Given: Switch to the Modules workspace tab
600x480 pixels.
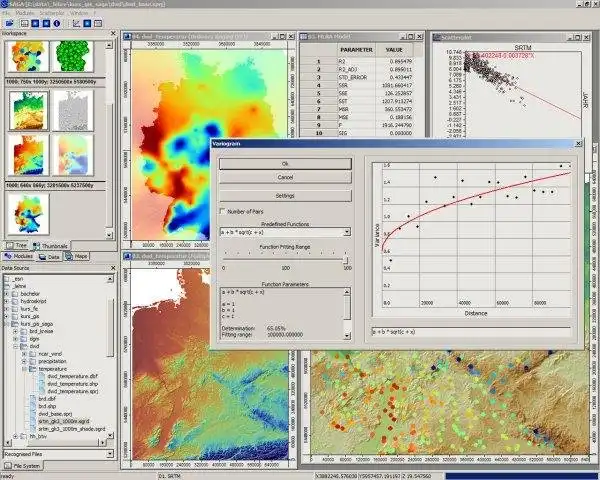Looking at the screenshot, I should click(x=18, y=256).
